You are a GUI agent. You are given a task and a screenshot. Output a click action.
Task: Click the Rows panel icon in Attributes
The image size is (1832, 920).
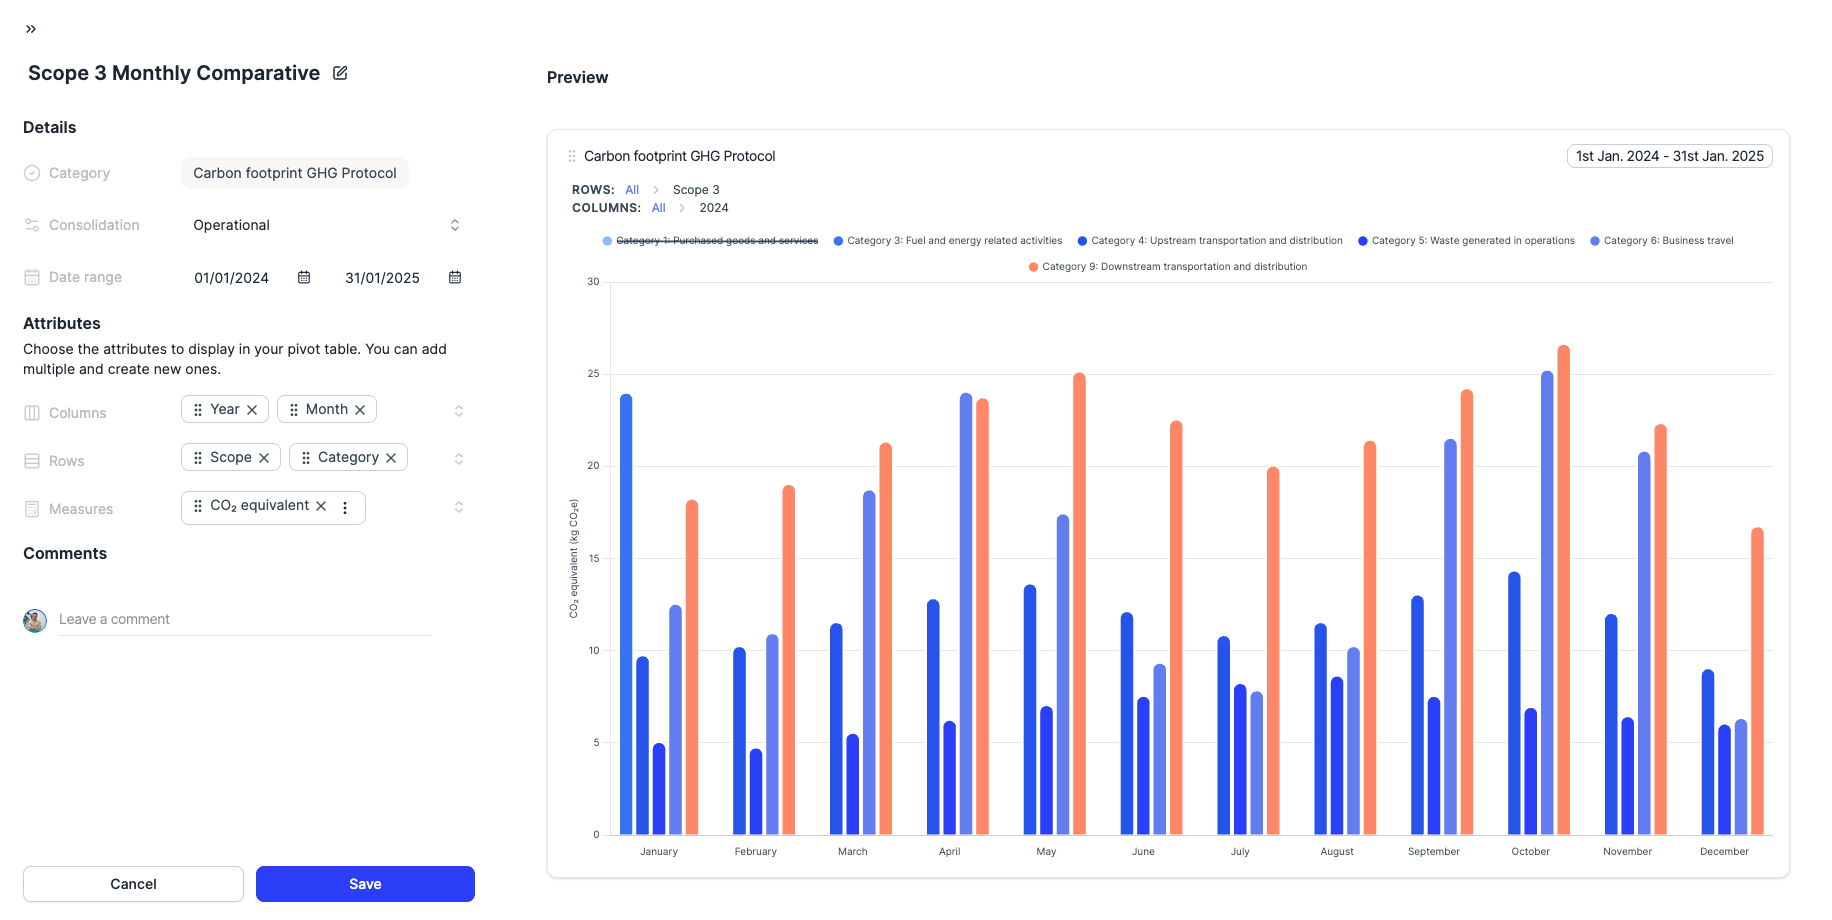32,460
